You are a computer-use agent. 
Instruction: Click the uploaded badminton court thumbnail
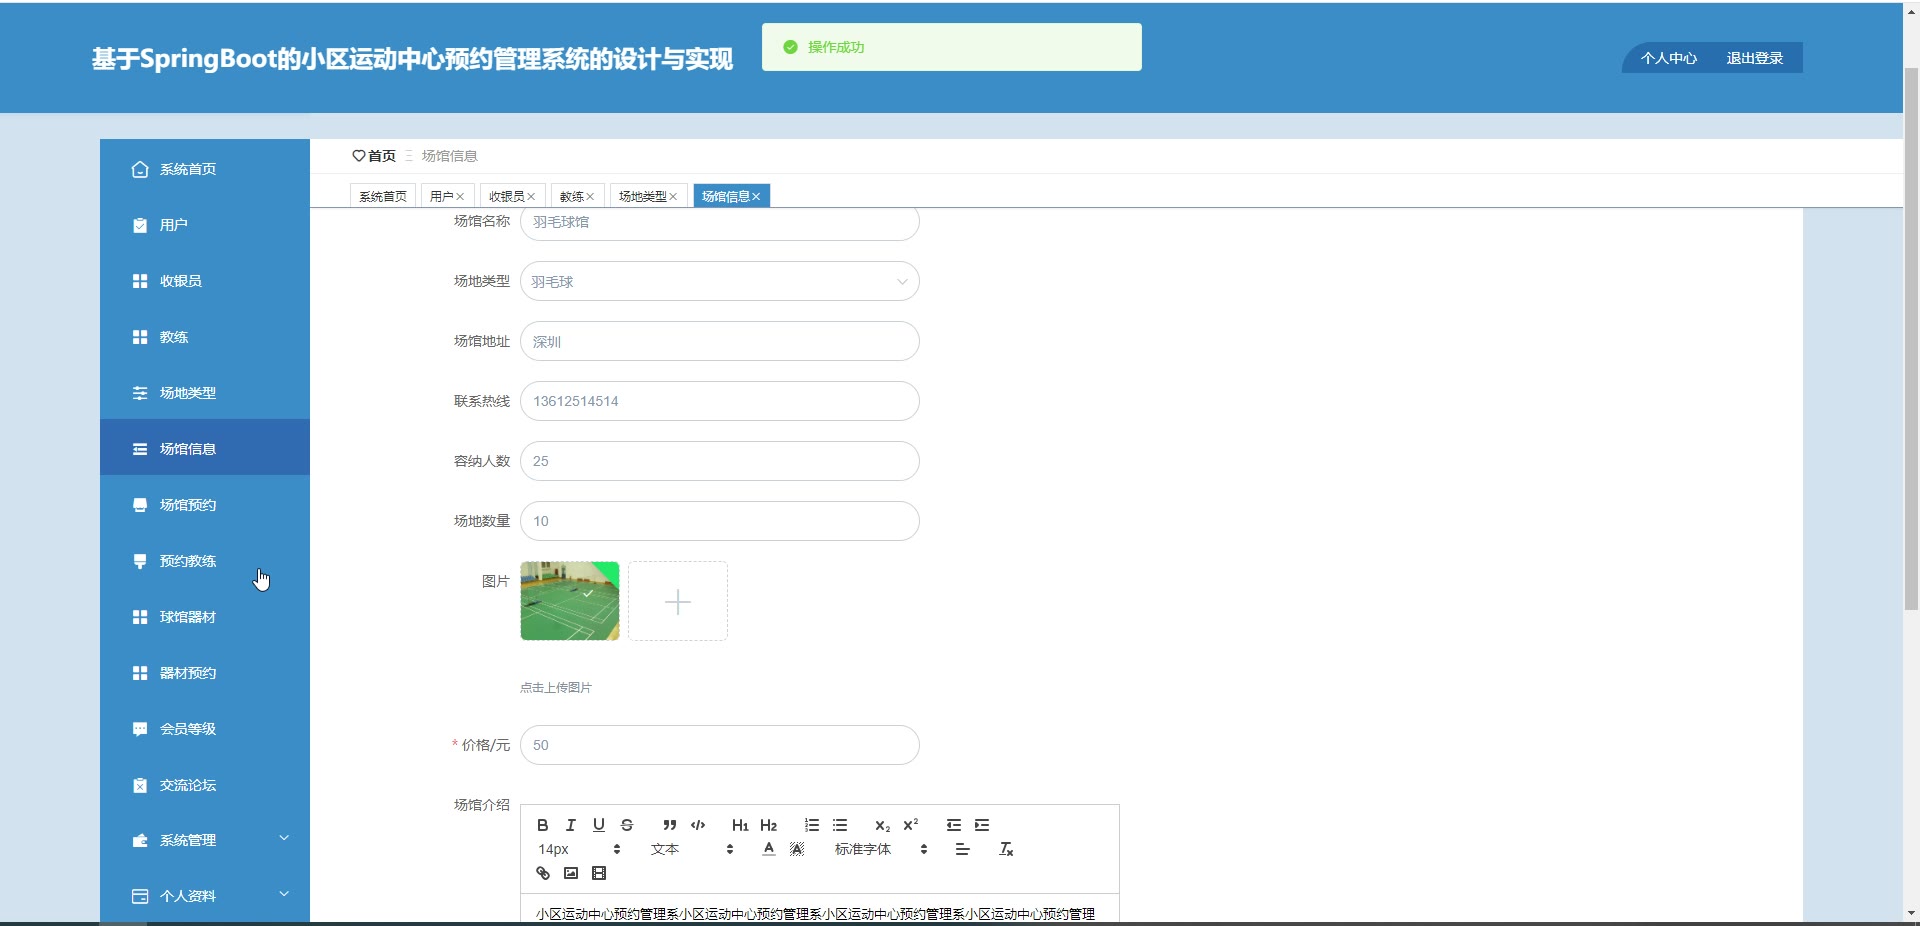point(570,601)
